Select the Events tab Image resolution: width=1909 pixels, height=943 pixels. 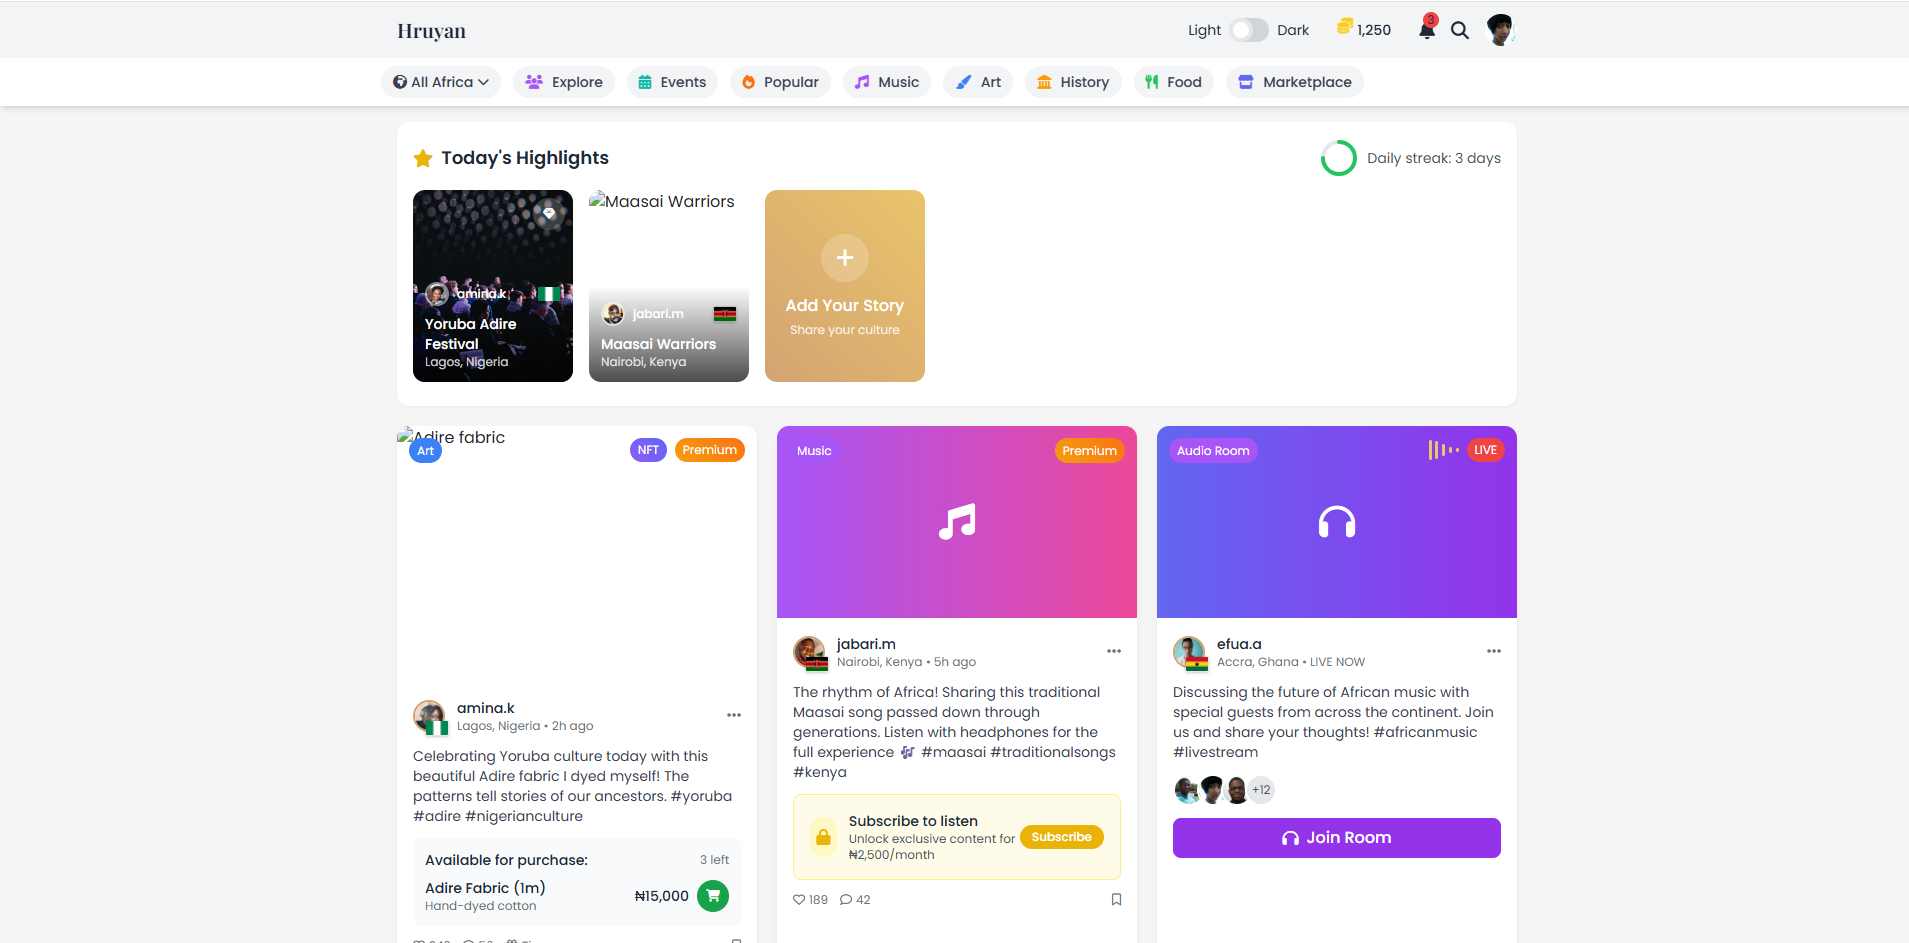coord(672,82)
